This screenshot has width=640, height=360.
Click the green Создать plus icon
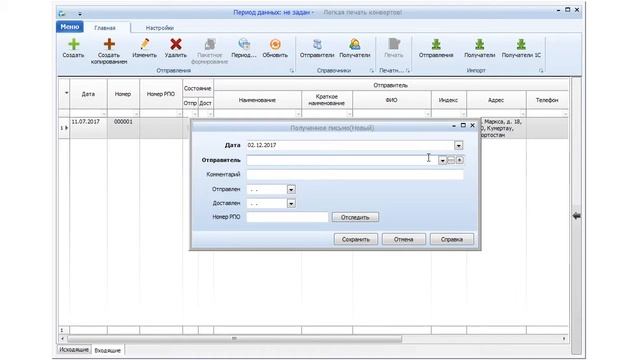[74, 44]
